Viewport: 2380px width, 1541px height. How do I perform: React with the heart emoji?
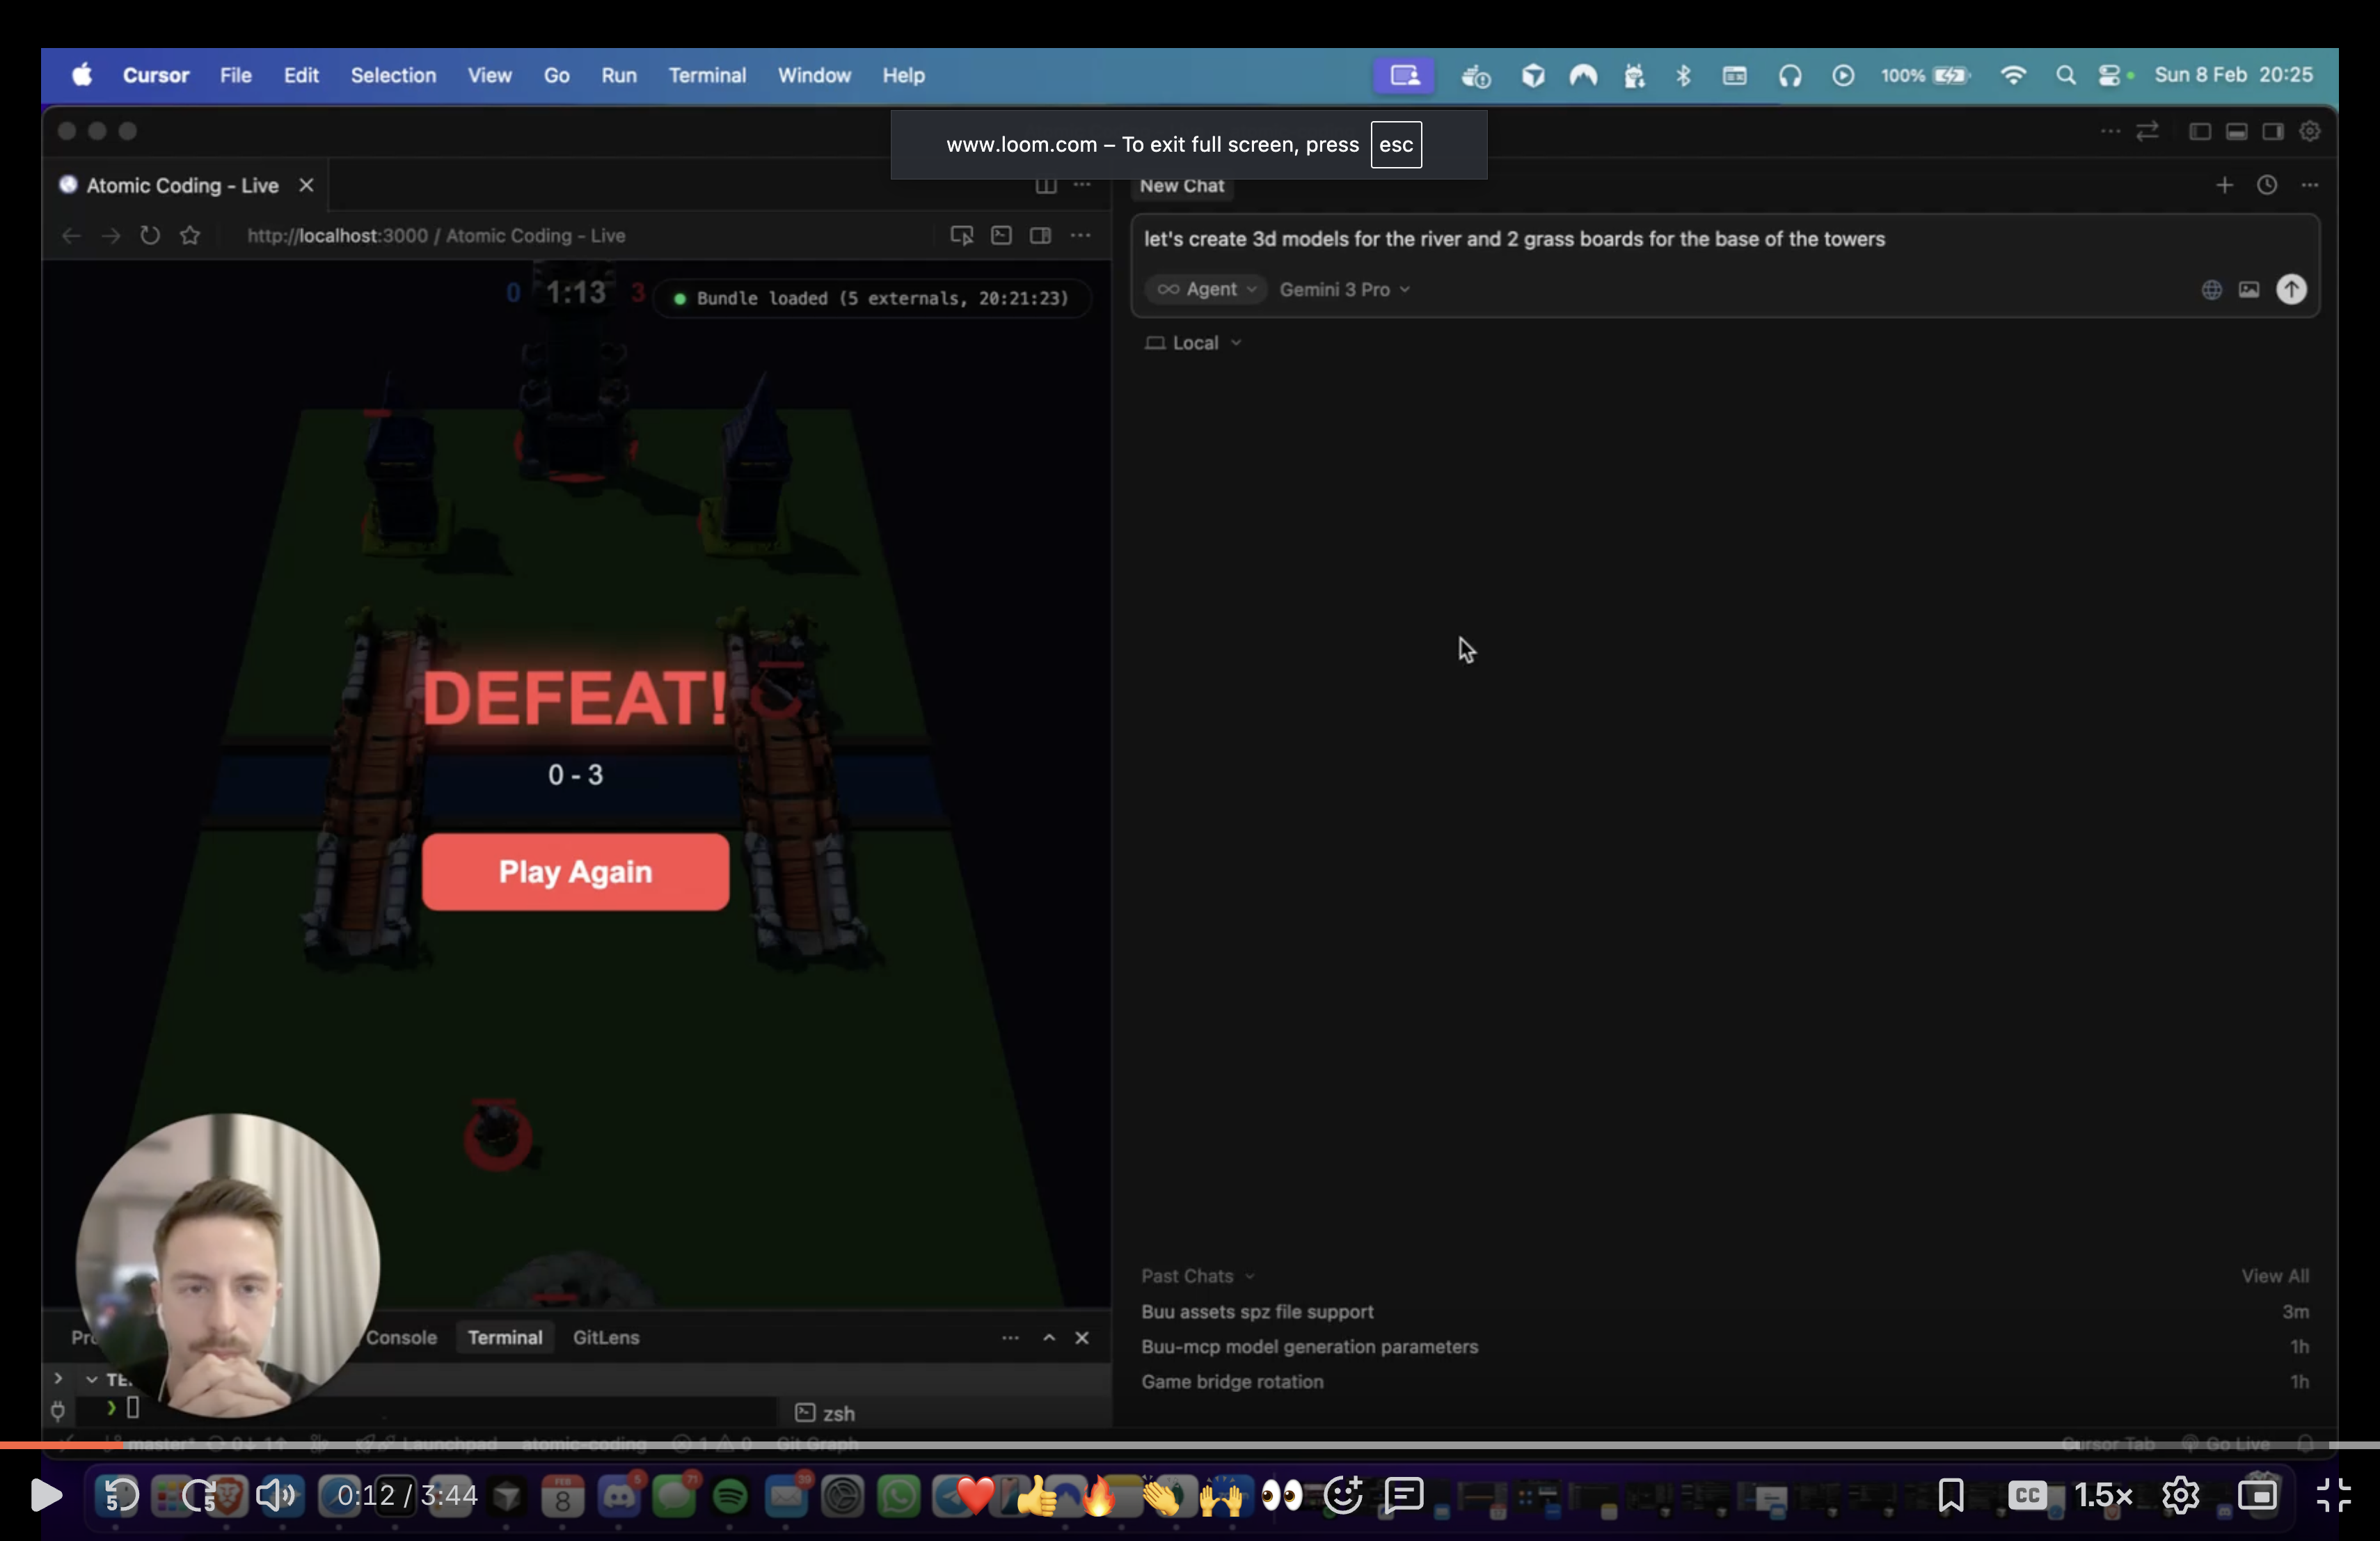pos(975,1495)
